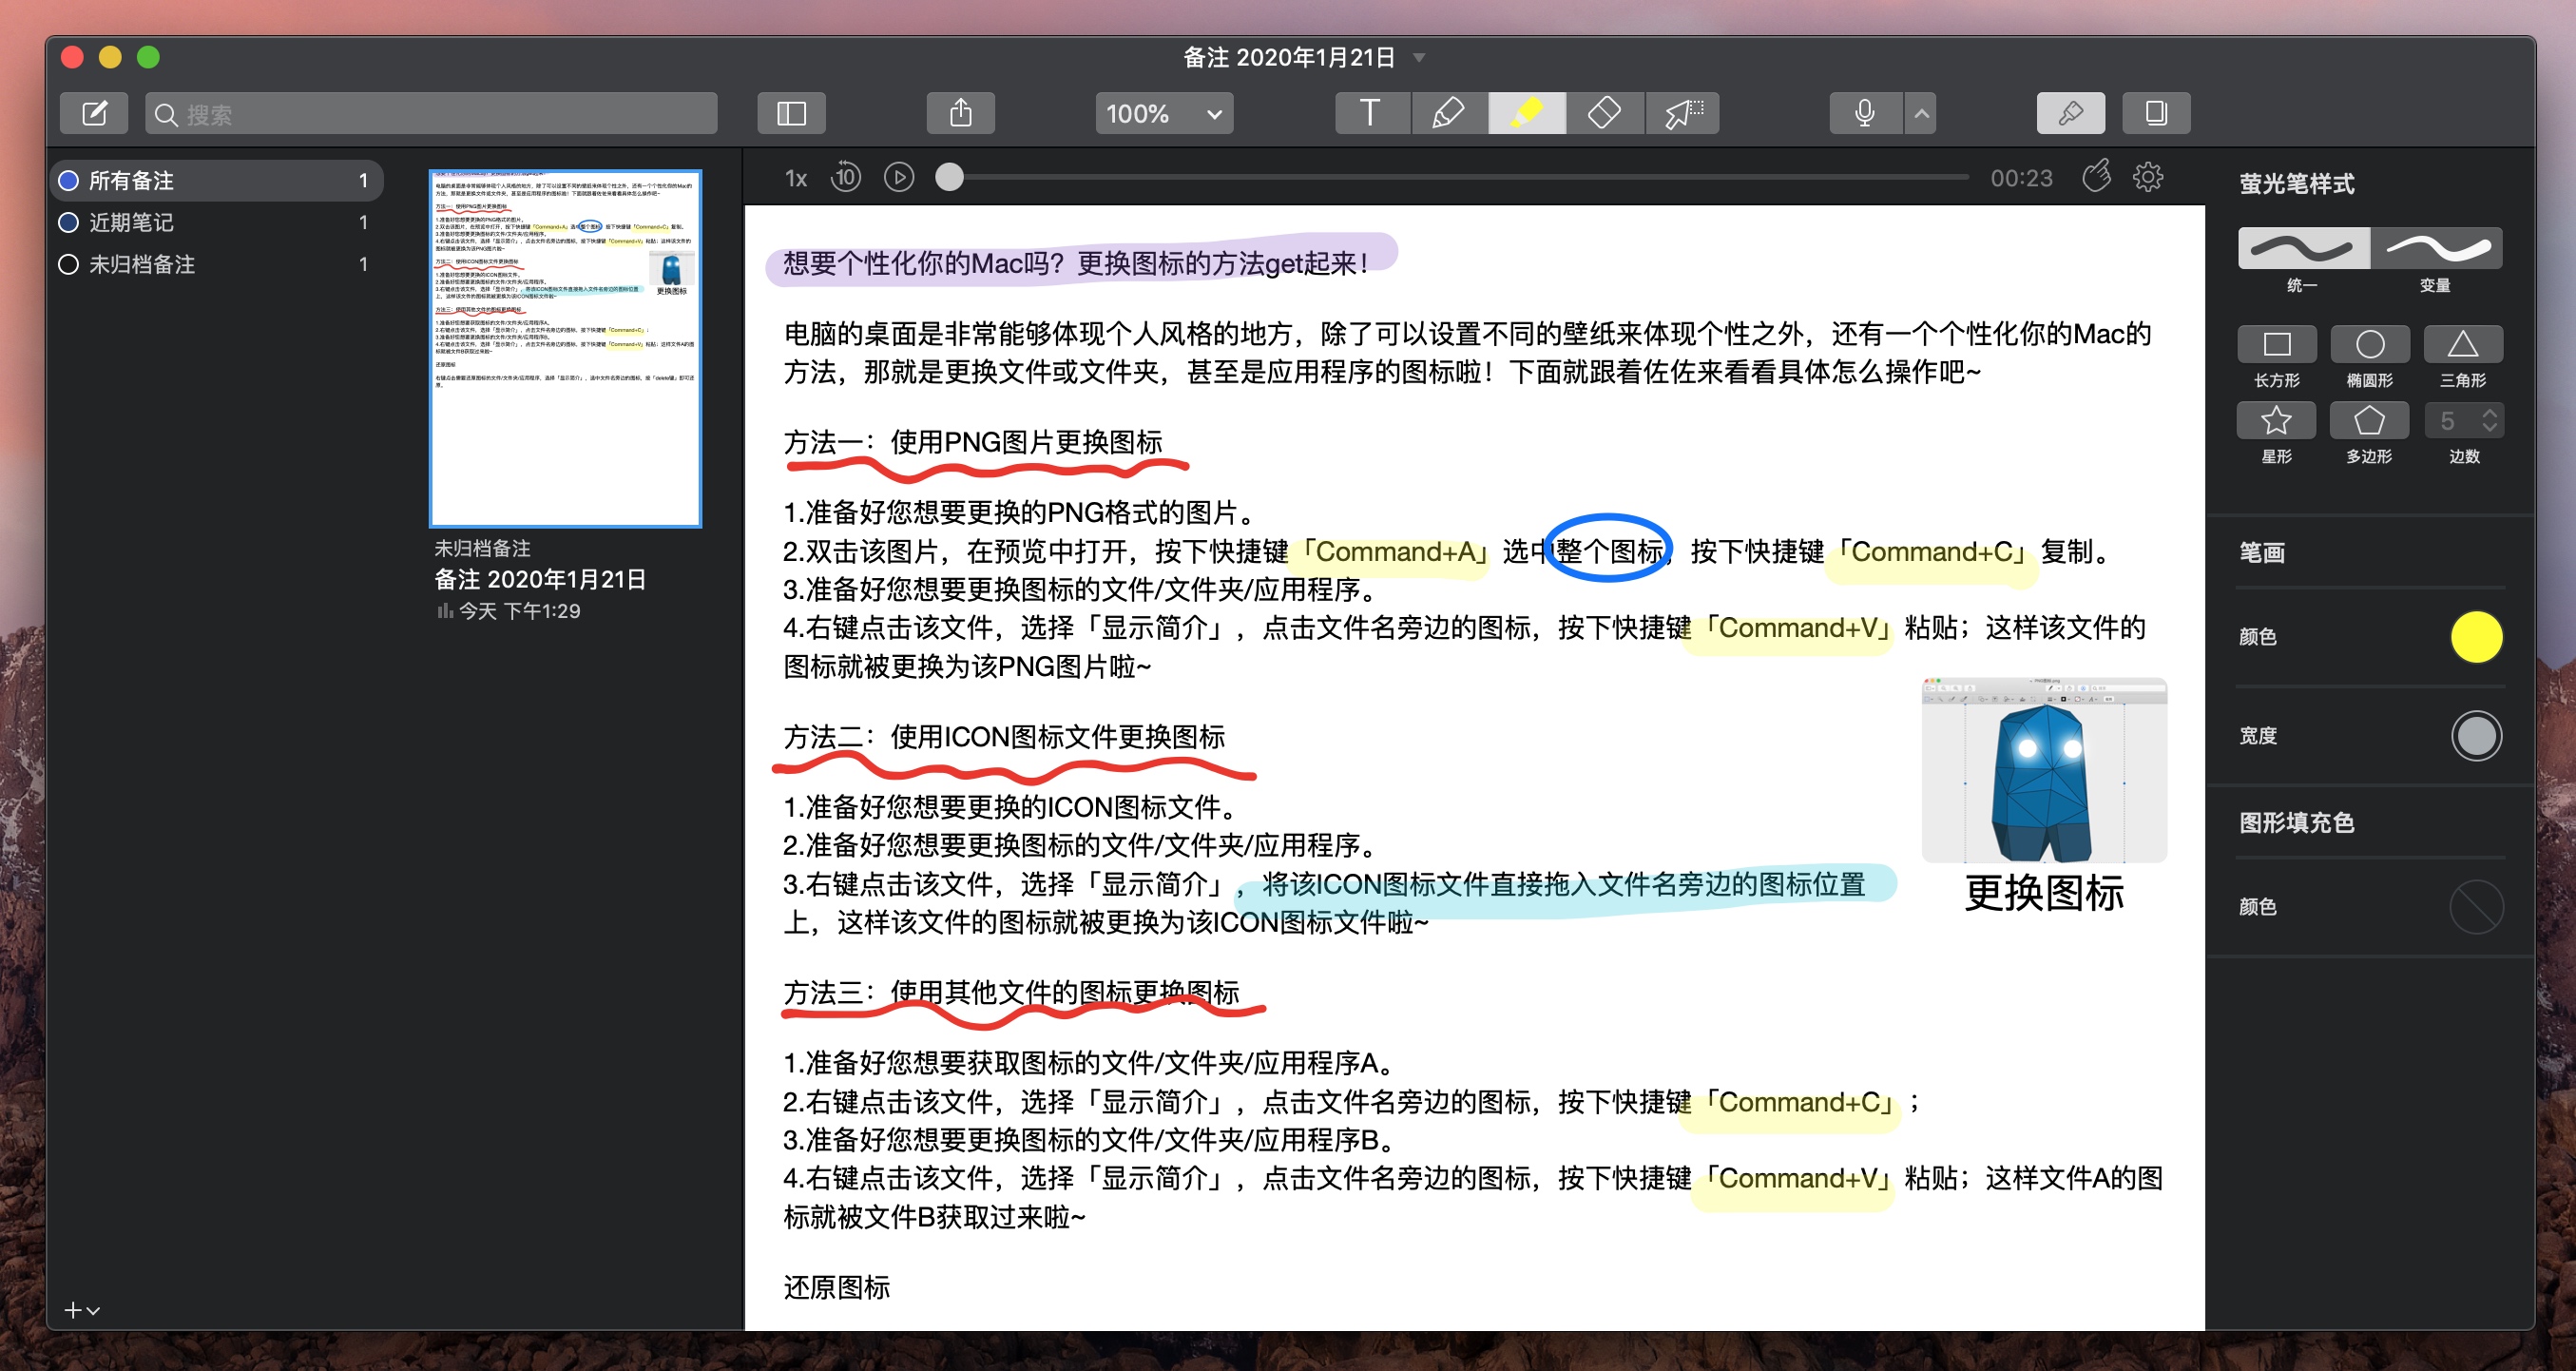Screen dimensions: 2576x1371
Task: Click heading 方法一：使用PNG图片更换图标
Action: pos(973,442)
